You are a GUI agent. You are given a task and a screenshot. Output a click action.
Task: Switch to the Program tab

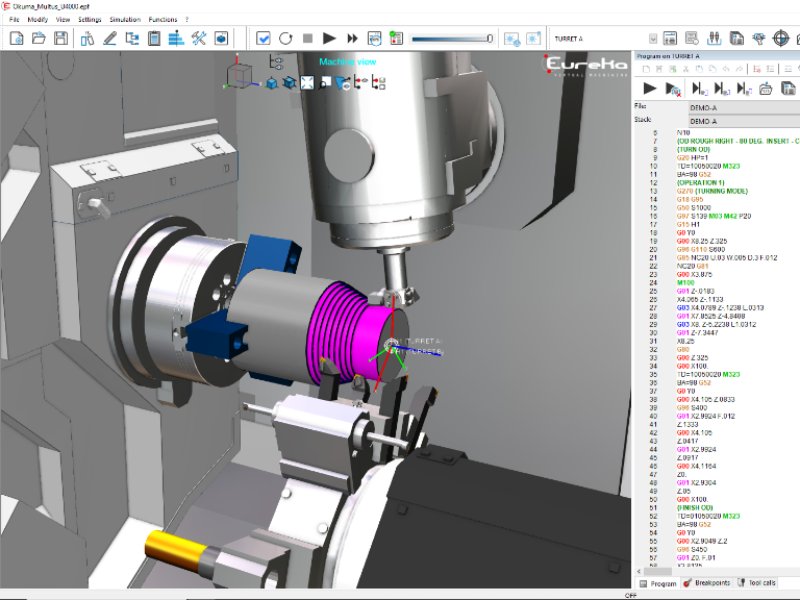[x=658, y=583]
